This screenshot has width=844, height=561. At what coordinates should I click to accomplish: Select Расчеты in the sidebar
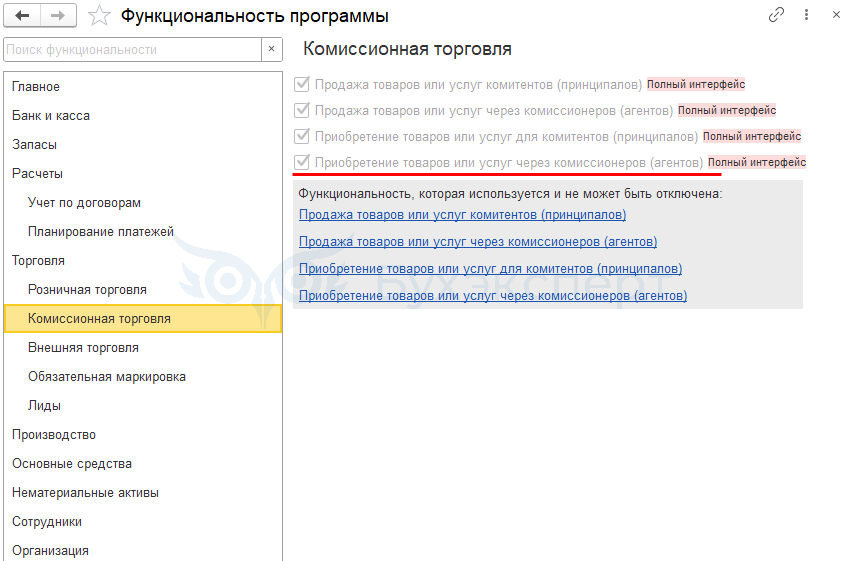(x=143, y=174)
